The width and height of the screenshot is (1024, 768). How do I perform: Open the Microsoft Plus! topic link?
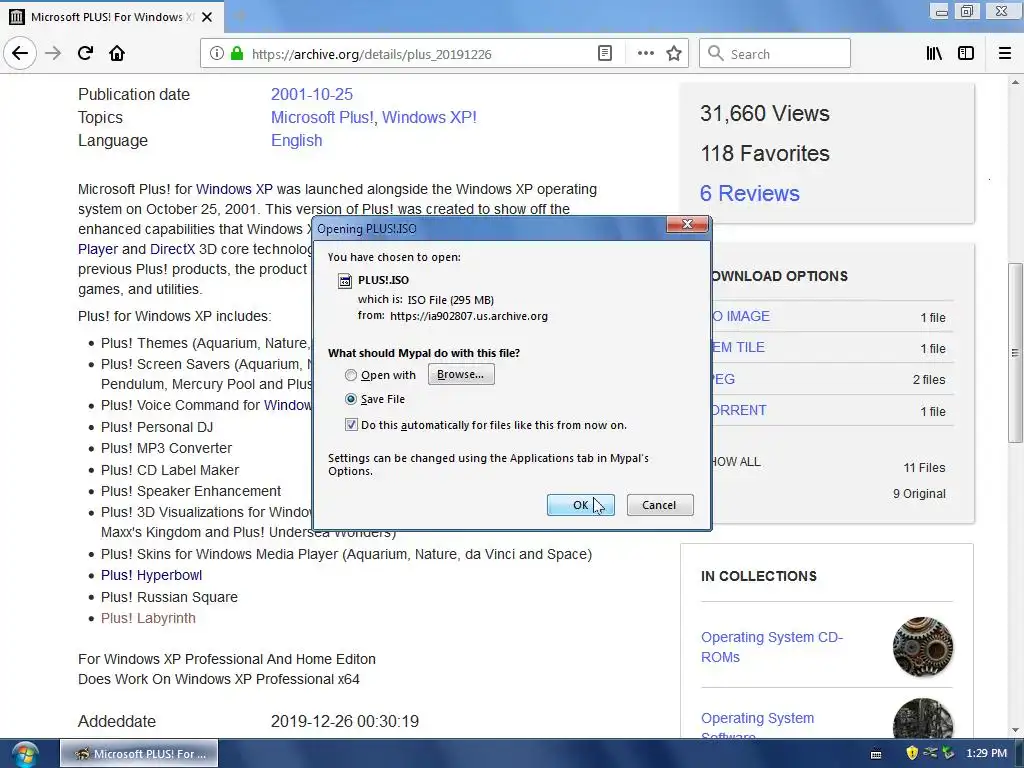pos(322,118)
